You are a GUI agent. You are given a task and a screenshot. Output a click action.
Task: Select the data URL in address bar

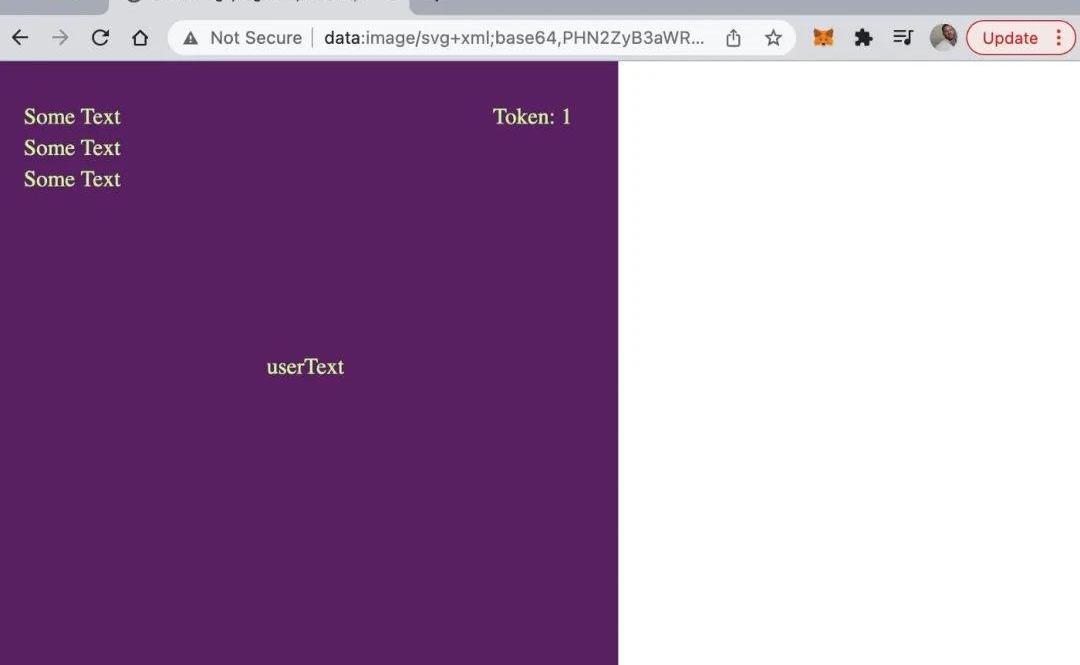point(514,38)
